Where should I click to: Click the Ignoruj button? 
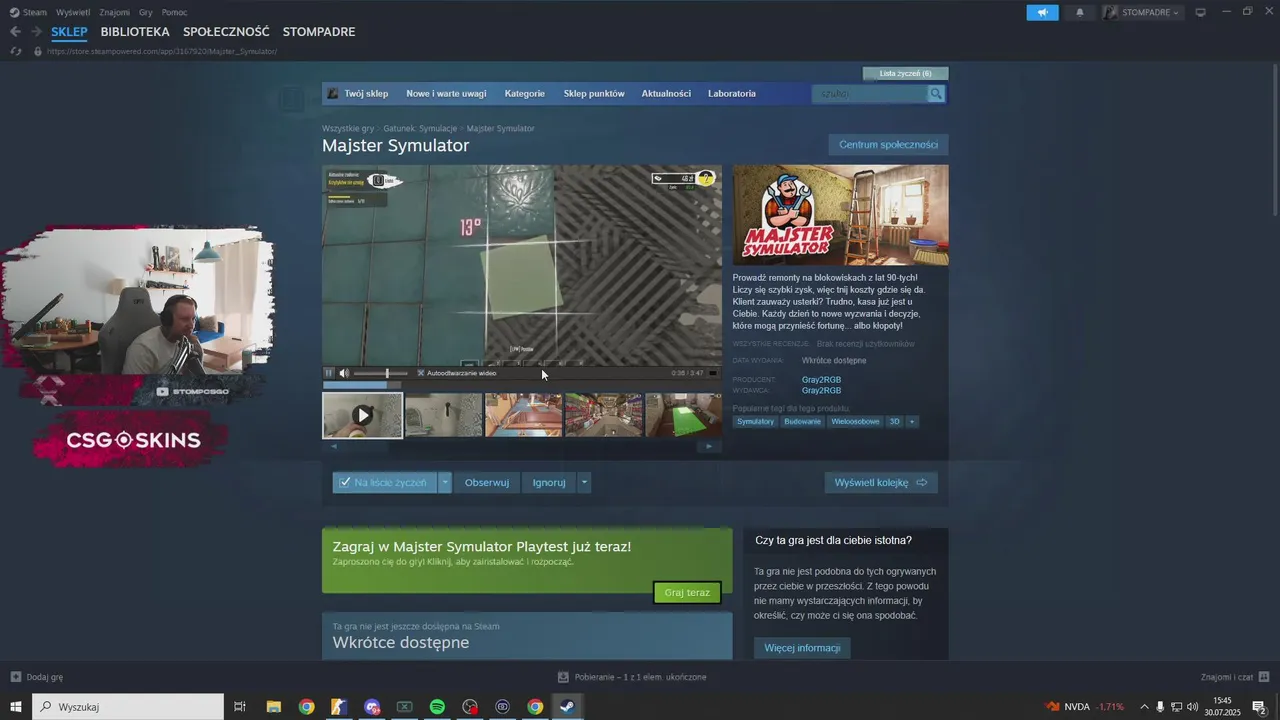(549, 482)
